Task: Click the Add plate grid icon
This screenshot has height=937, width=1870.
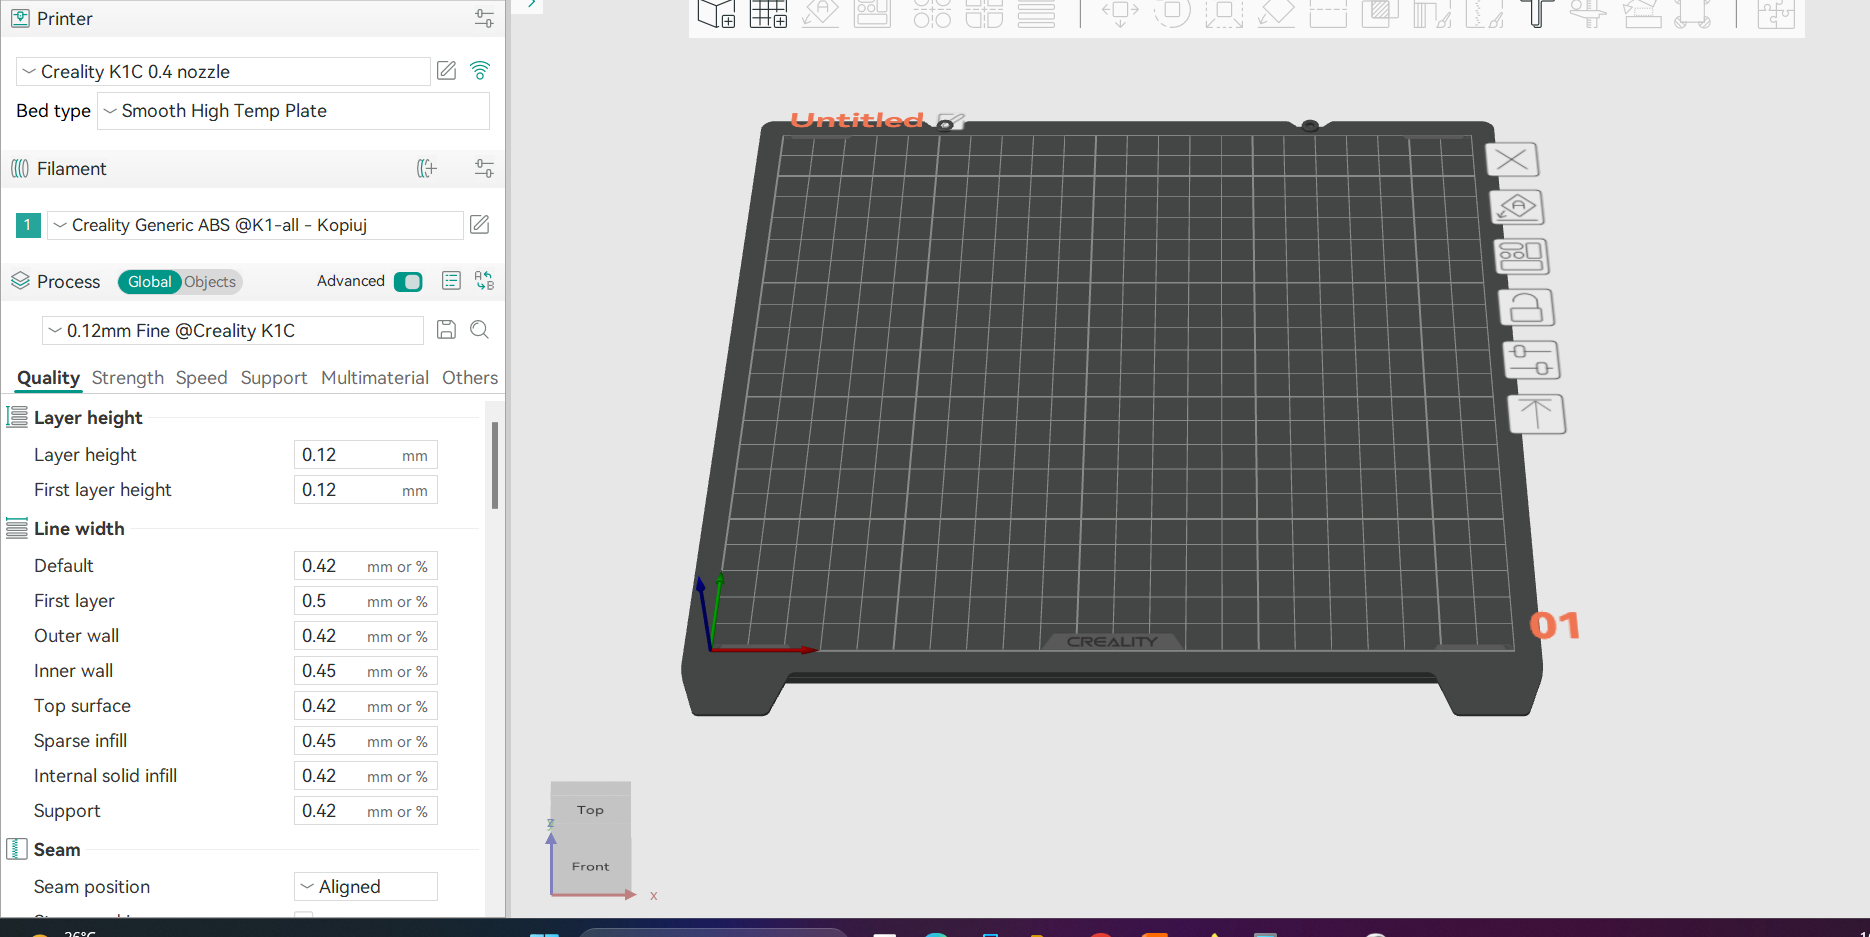Action: 768,13
